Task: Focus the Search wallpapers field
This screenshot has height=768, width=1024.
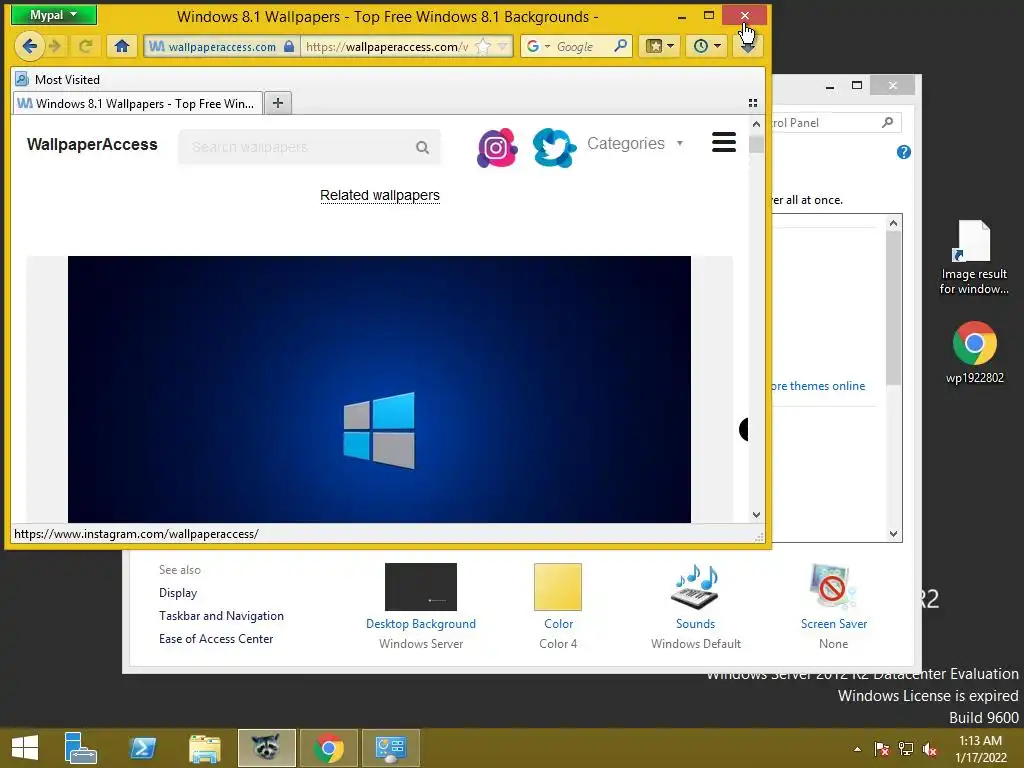Action: (297, 147)
